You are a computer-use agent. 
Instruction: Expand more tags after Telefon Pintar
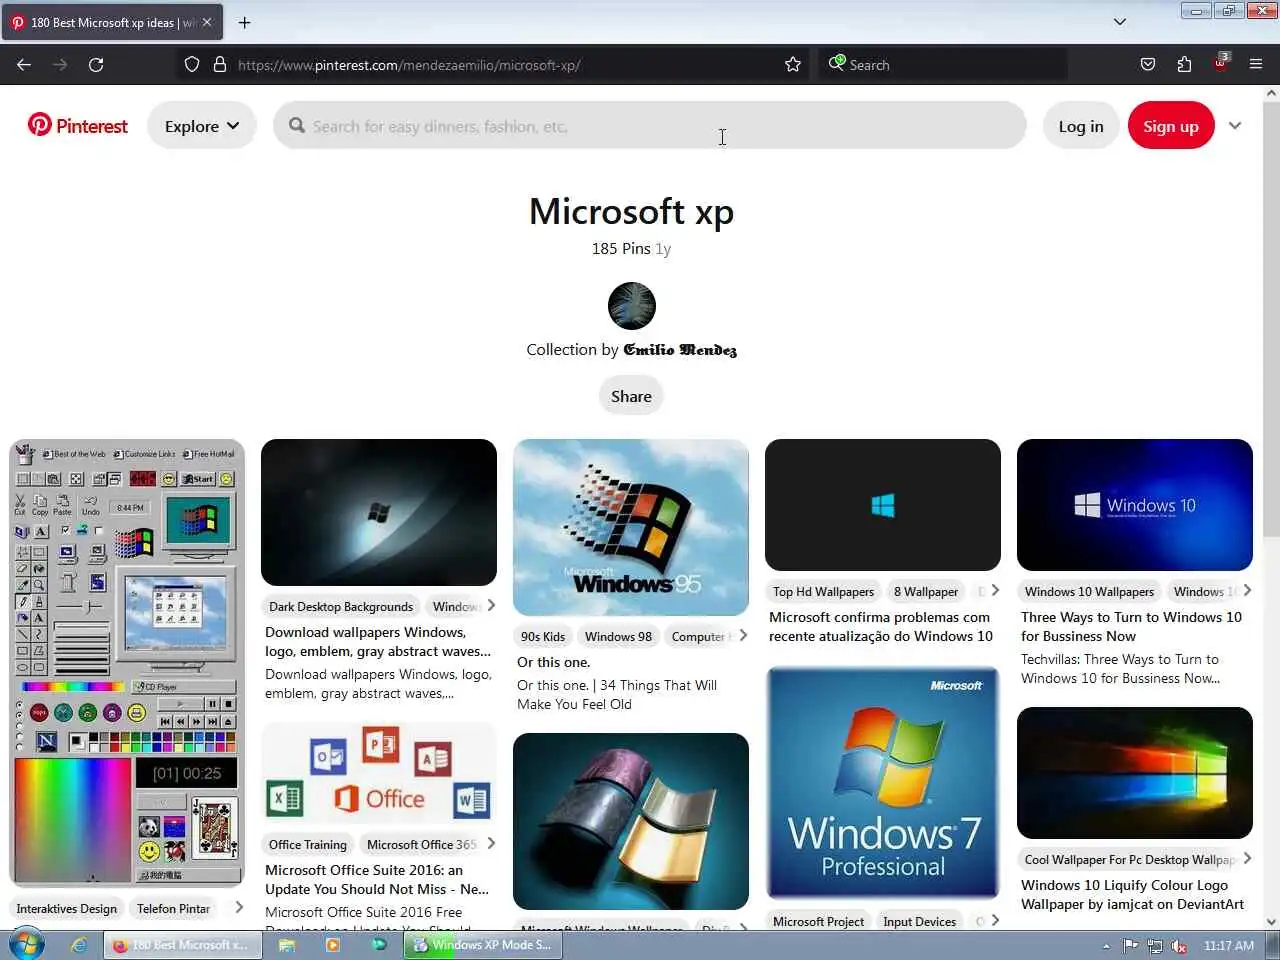coord(239,907)
